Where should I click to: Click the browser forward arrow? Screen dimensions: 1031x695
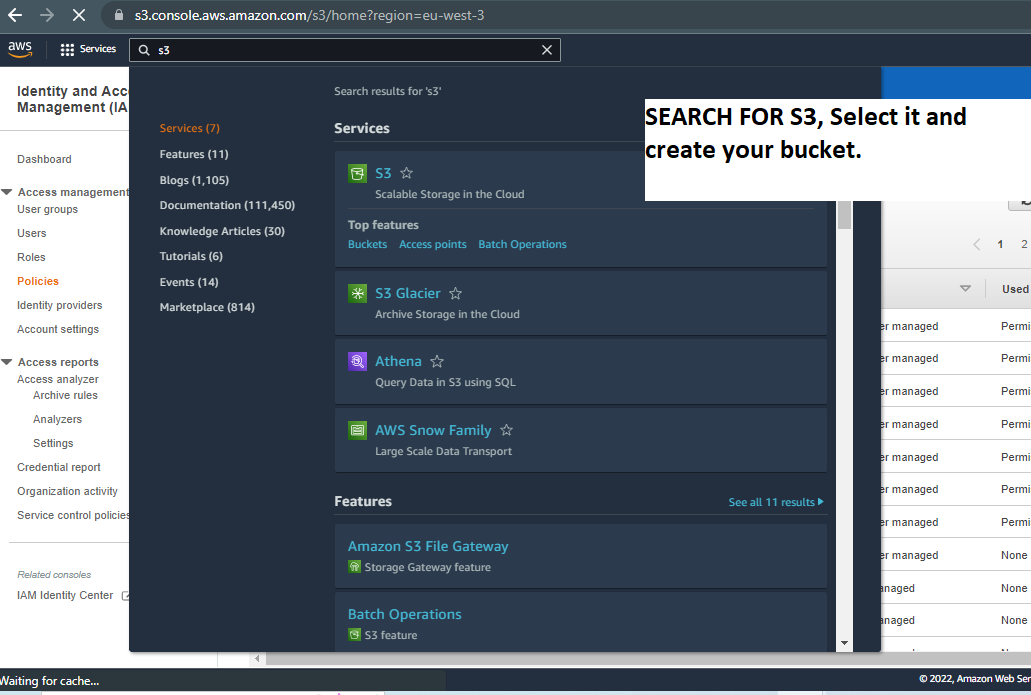[47, 15]
